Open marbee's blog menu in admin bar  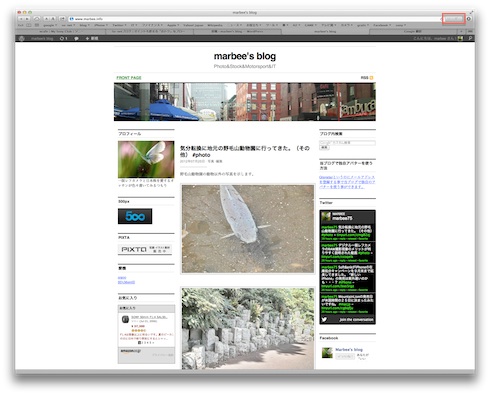coord(42,38)
